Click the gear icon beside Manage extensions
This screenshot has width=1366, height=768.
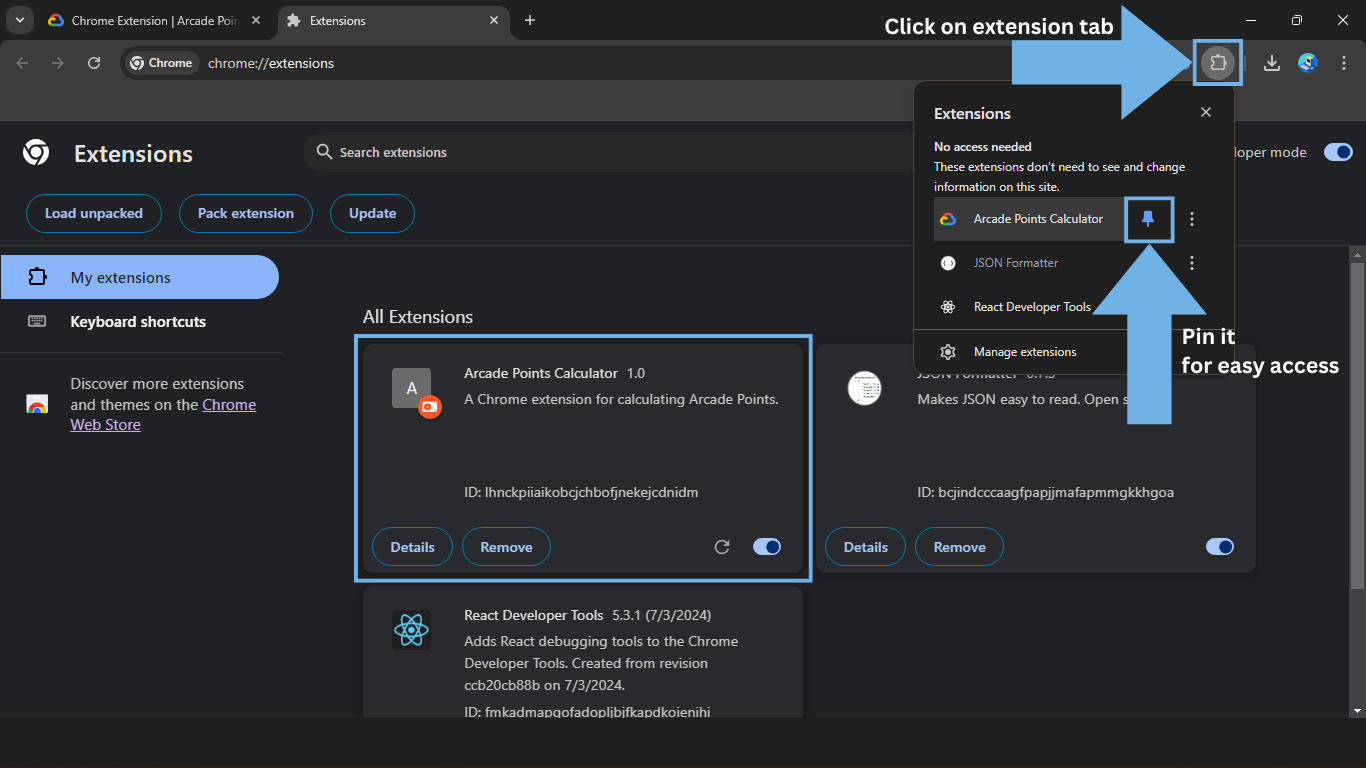(948, 352)
